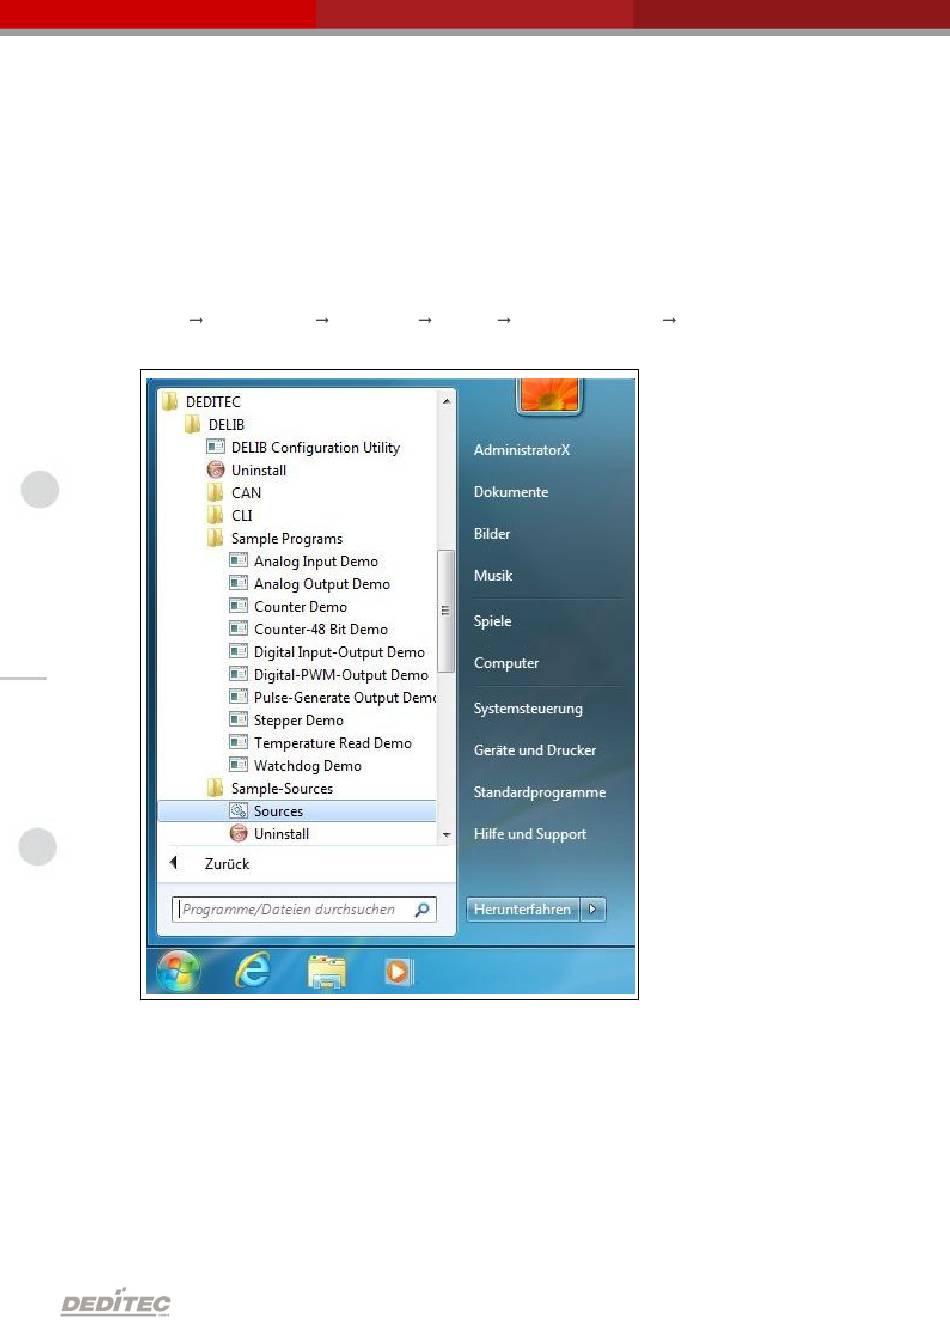Open Internet Explorer from the taskbar
This screenshot has height=1344, width=950.
pos(253,971)
